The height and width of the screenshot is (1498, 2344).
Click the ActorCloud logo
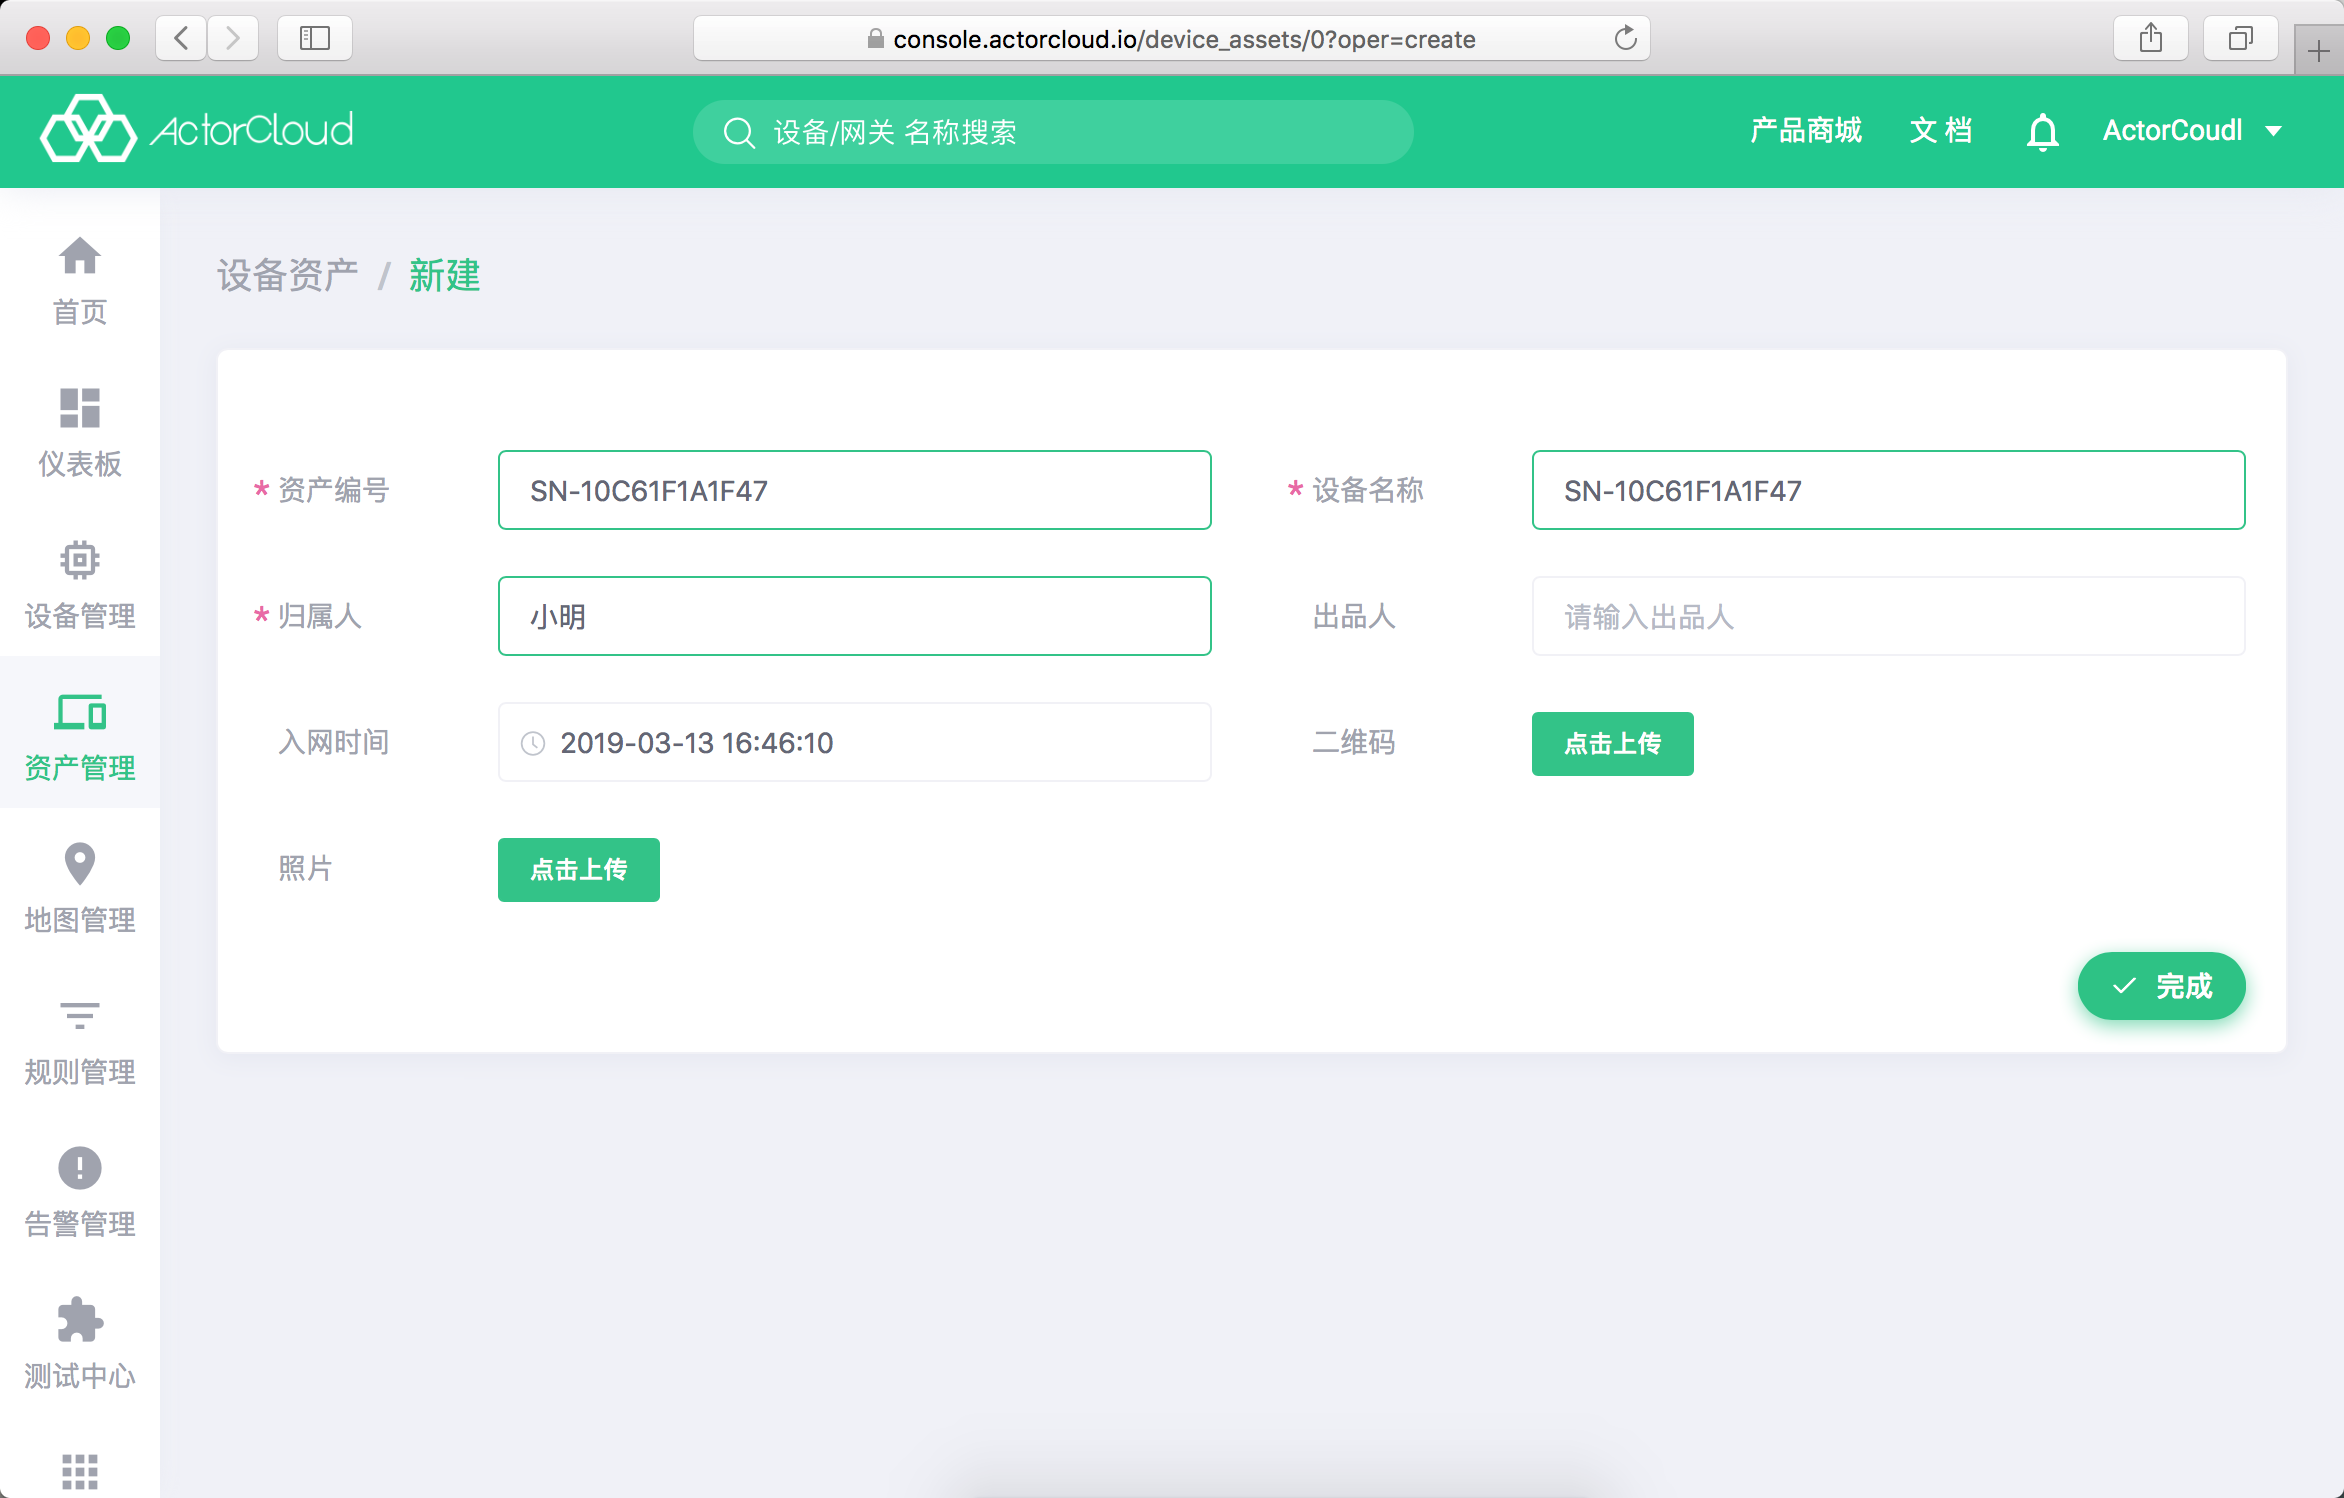coord(197,129)
